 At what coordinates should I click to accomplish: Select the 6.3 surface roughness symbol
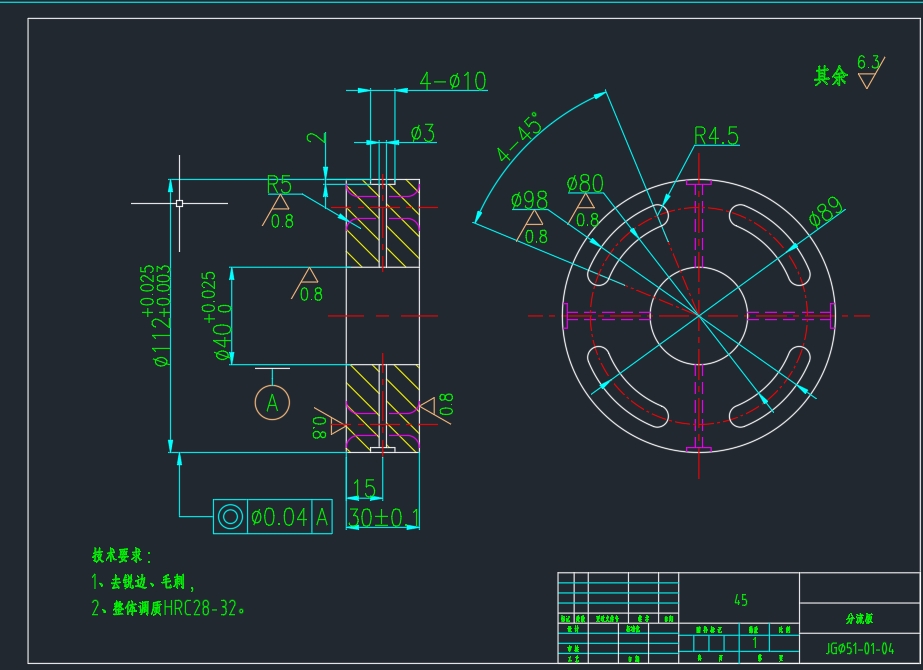coord(870,71)
